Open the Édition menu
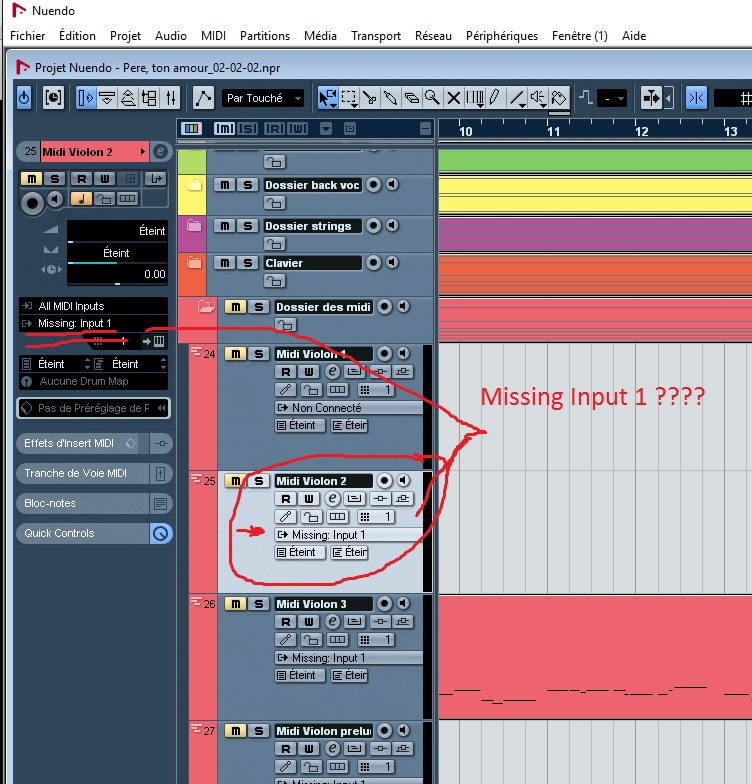Screen dimensions: 752x784 pyautogui.click(x=77, y=36)
